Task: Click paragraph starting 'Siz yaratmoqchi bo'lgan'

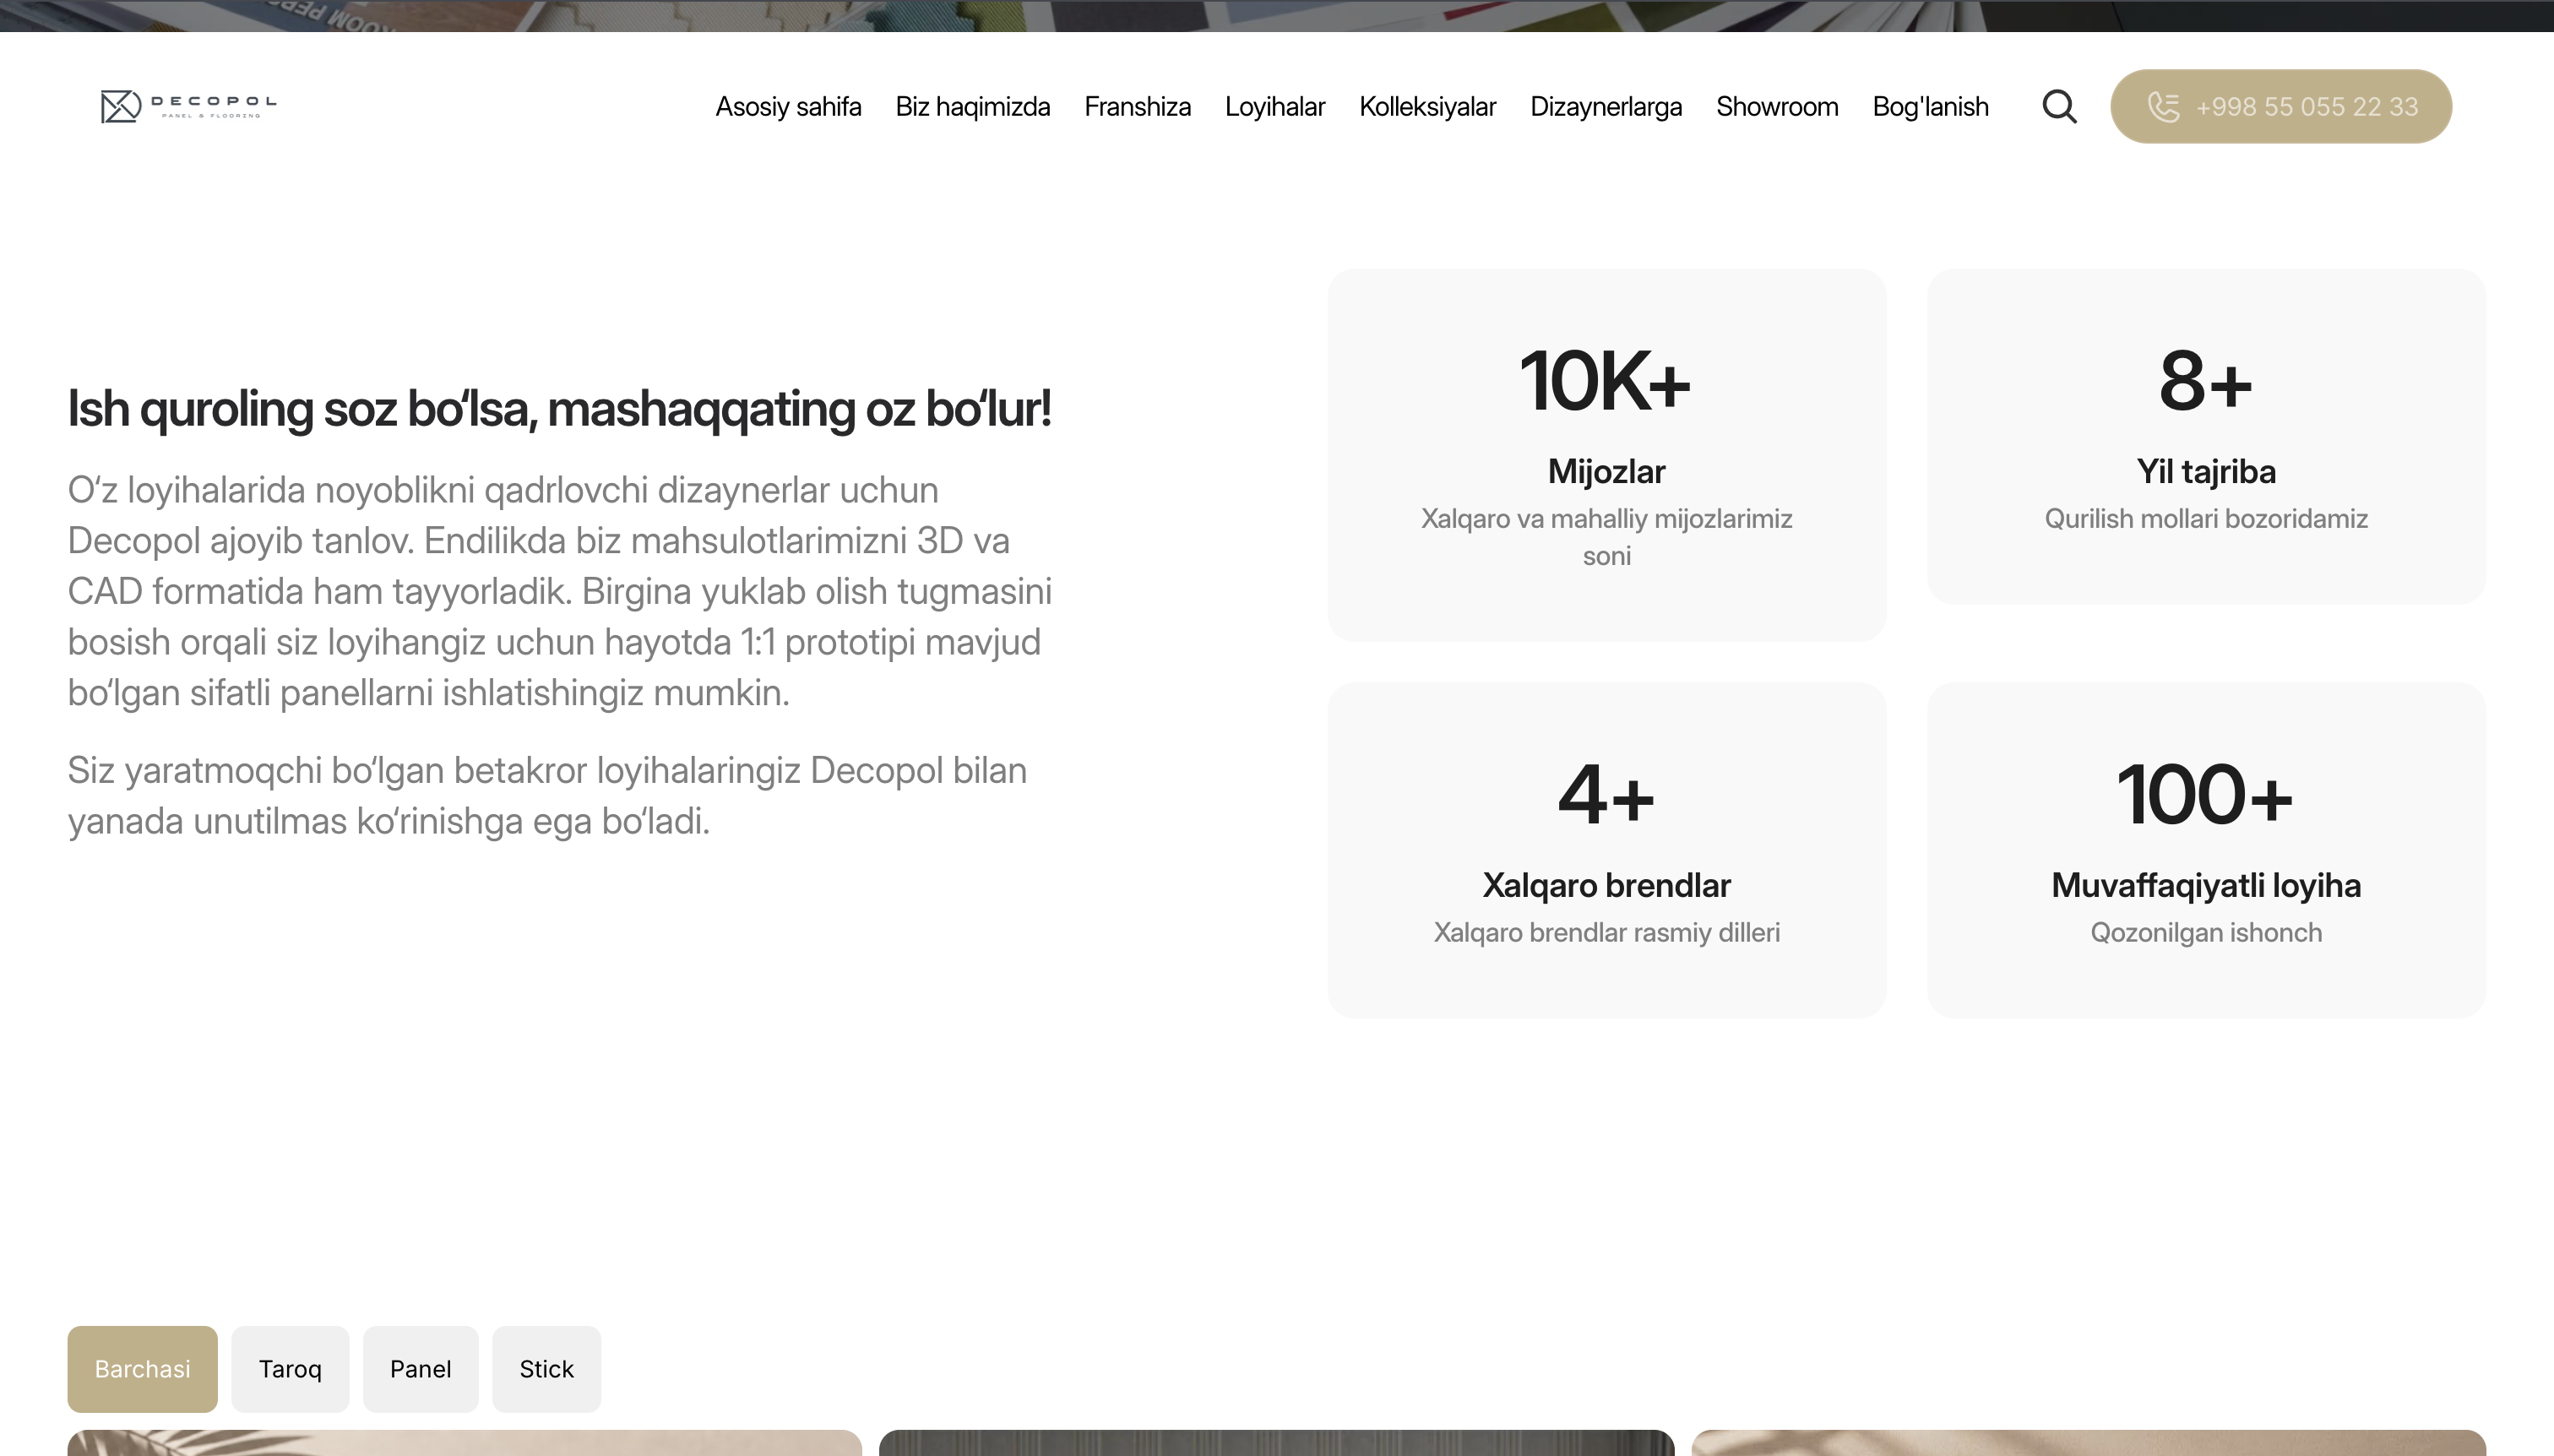Action: tap(547, 795)
